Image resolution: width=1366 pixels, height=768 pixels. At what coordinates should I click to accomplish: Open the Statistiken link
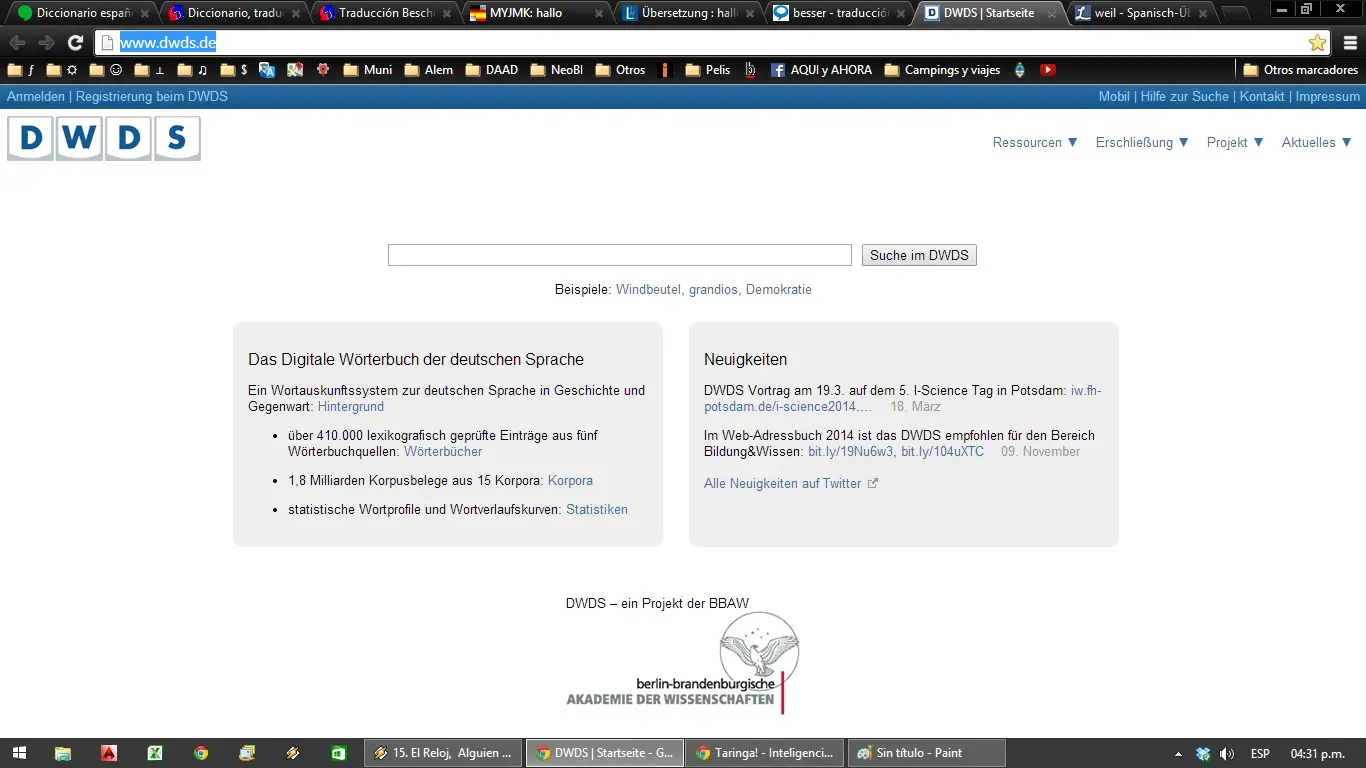coord(597,510)
